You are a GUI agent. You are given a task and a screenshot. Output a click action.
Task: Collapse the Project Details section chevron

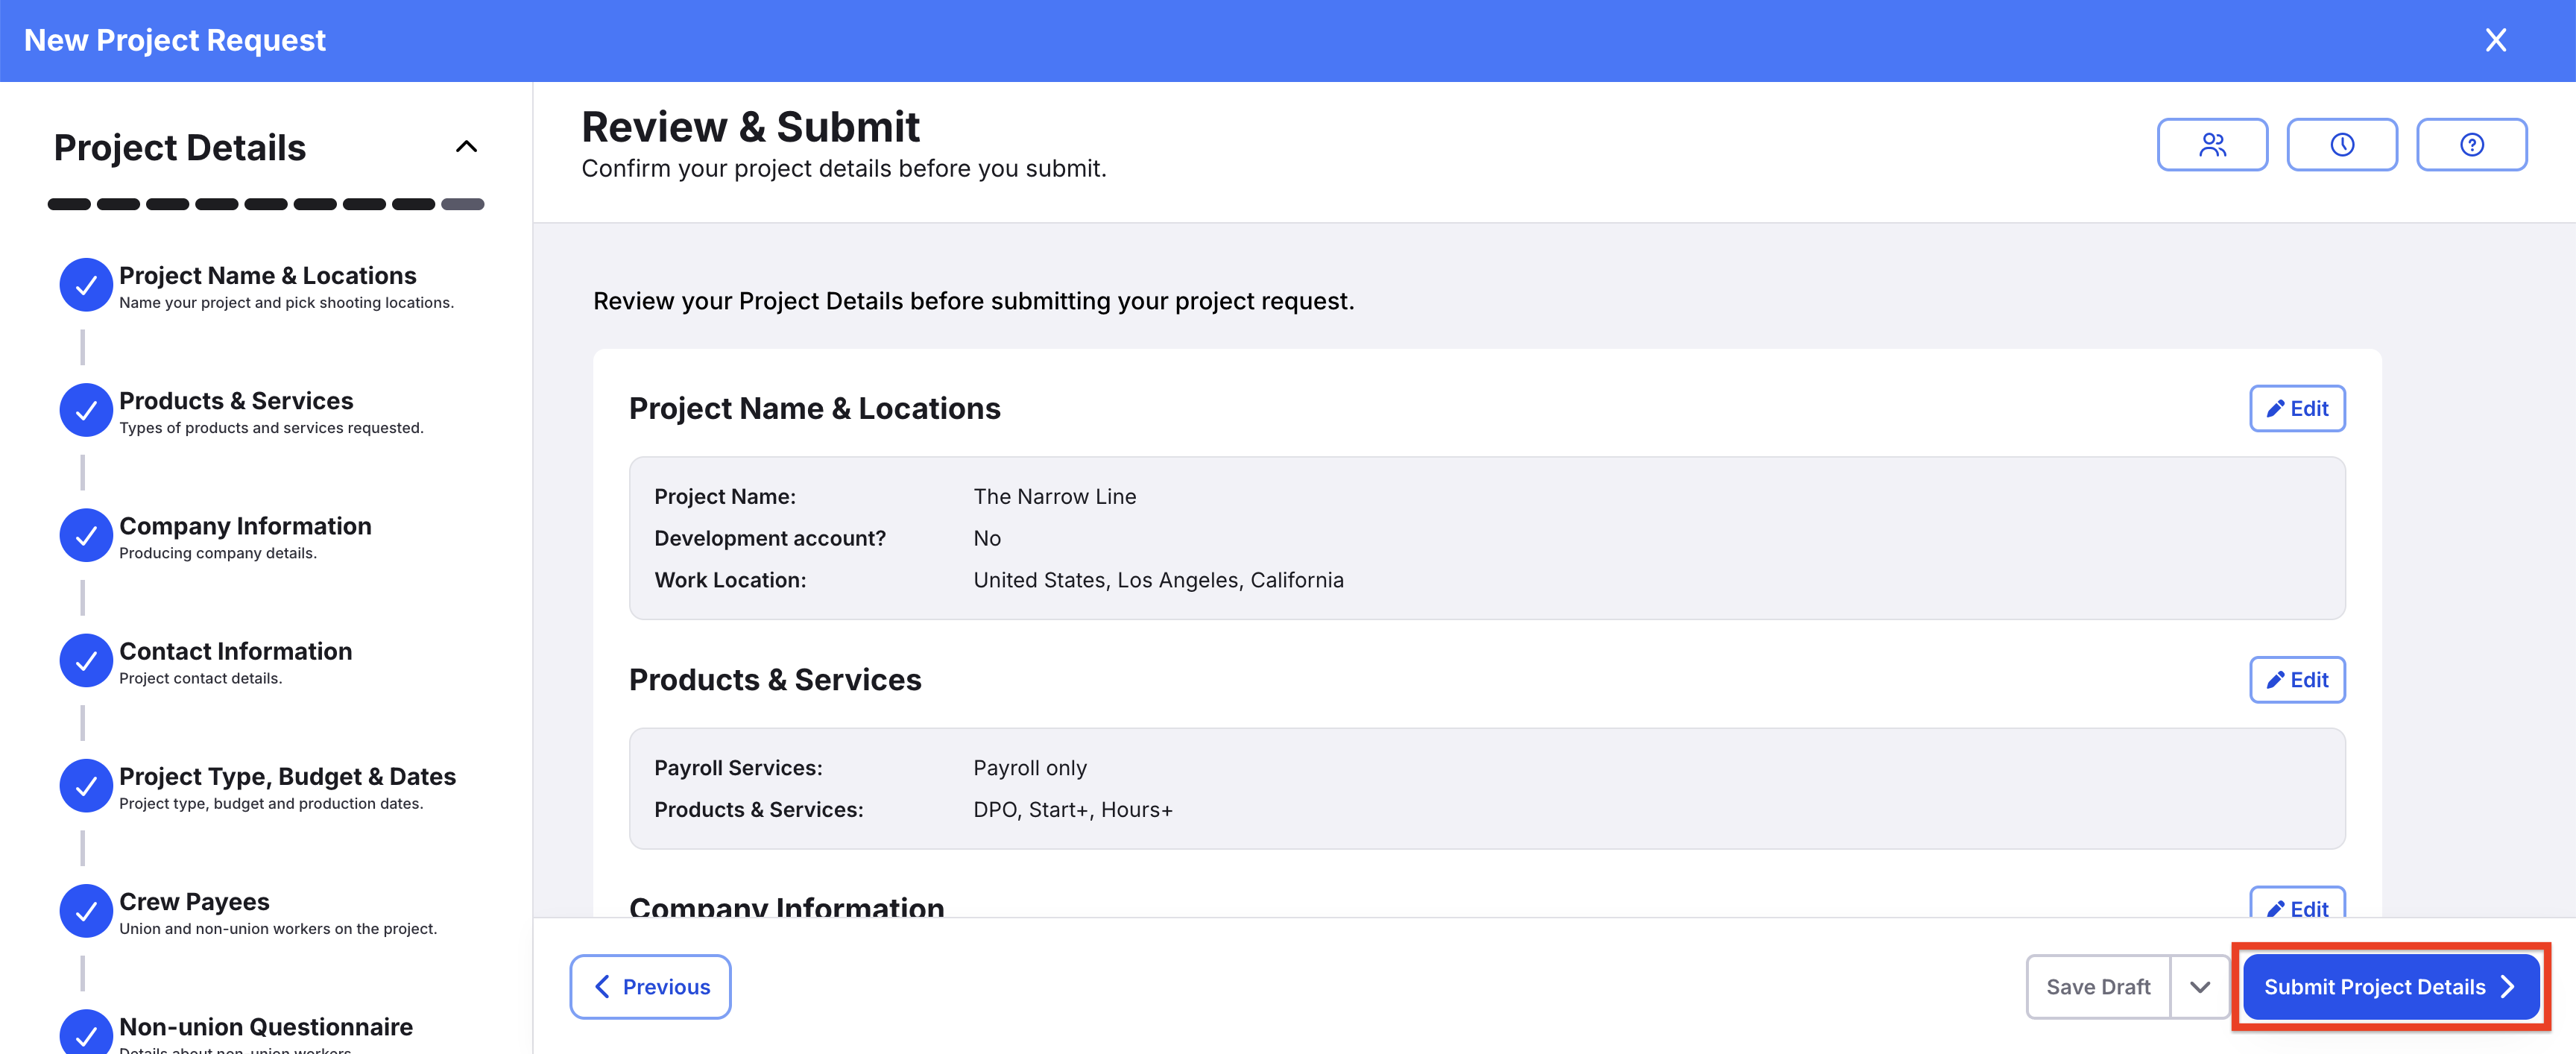pos(466,147)
